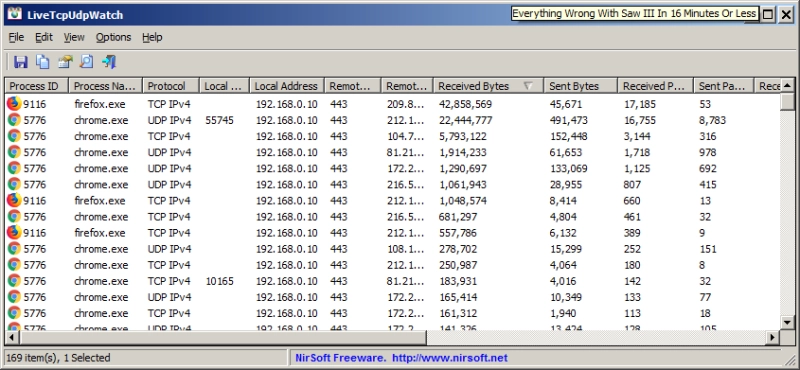Click the LiveTcpUdpWatch title bar app icon
The height and width of the screenshot is (370, 800).
click(16, 14)
